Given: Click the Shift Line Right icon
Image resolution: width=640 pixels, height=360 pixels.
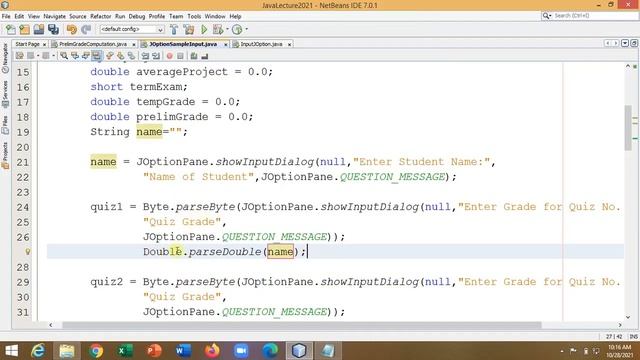Looking at the screenshot, I should [156, 56].
